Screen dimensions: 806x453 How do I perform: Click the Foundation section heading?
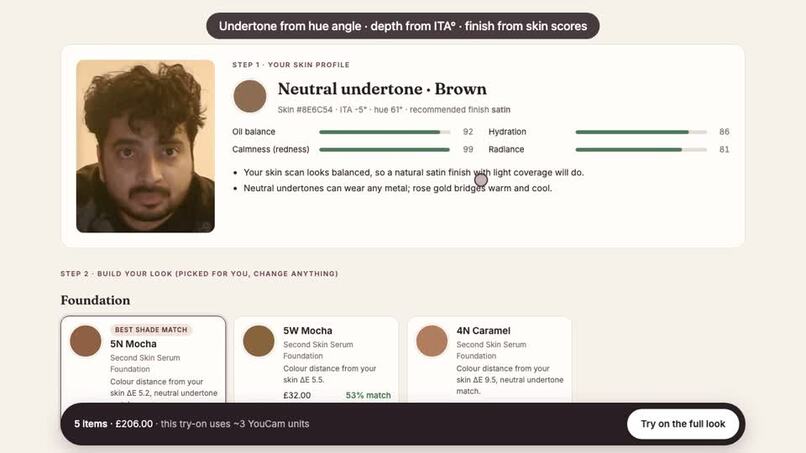coord(95,300)
